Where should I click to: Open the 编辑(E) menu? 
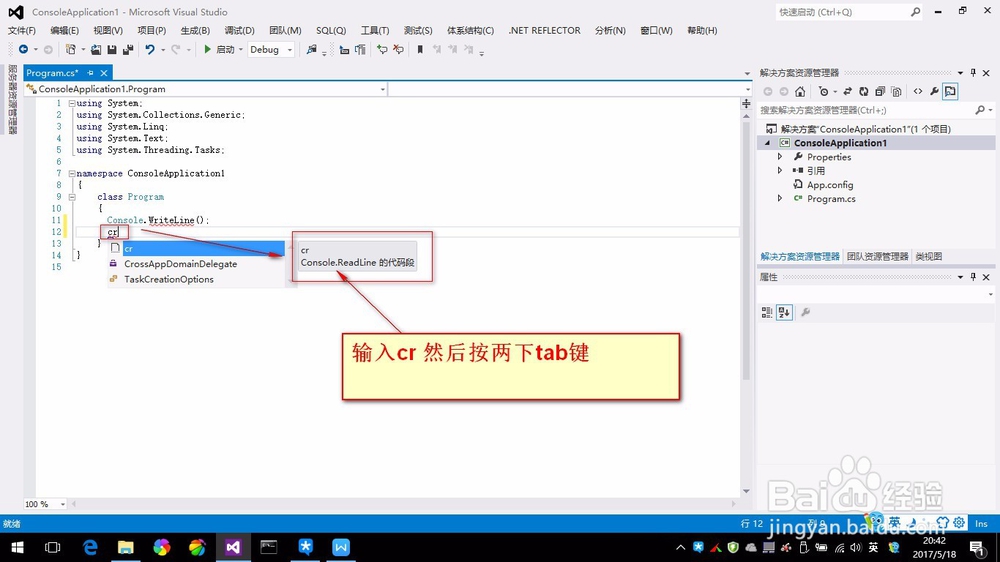click(64, 31)
